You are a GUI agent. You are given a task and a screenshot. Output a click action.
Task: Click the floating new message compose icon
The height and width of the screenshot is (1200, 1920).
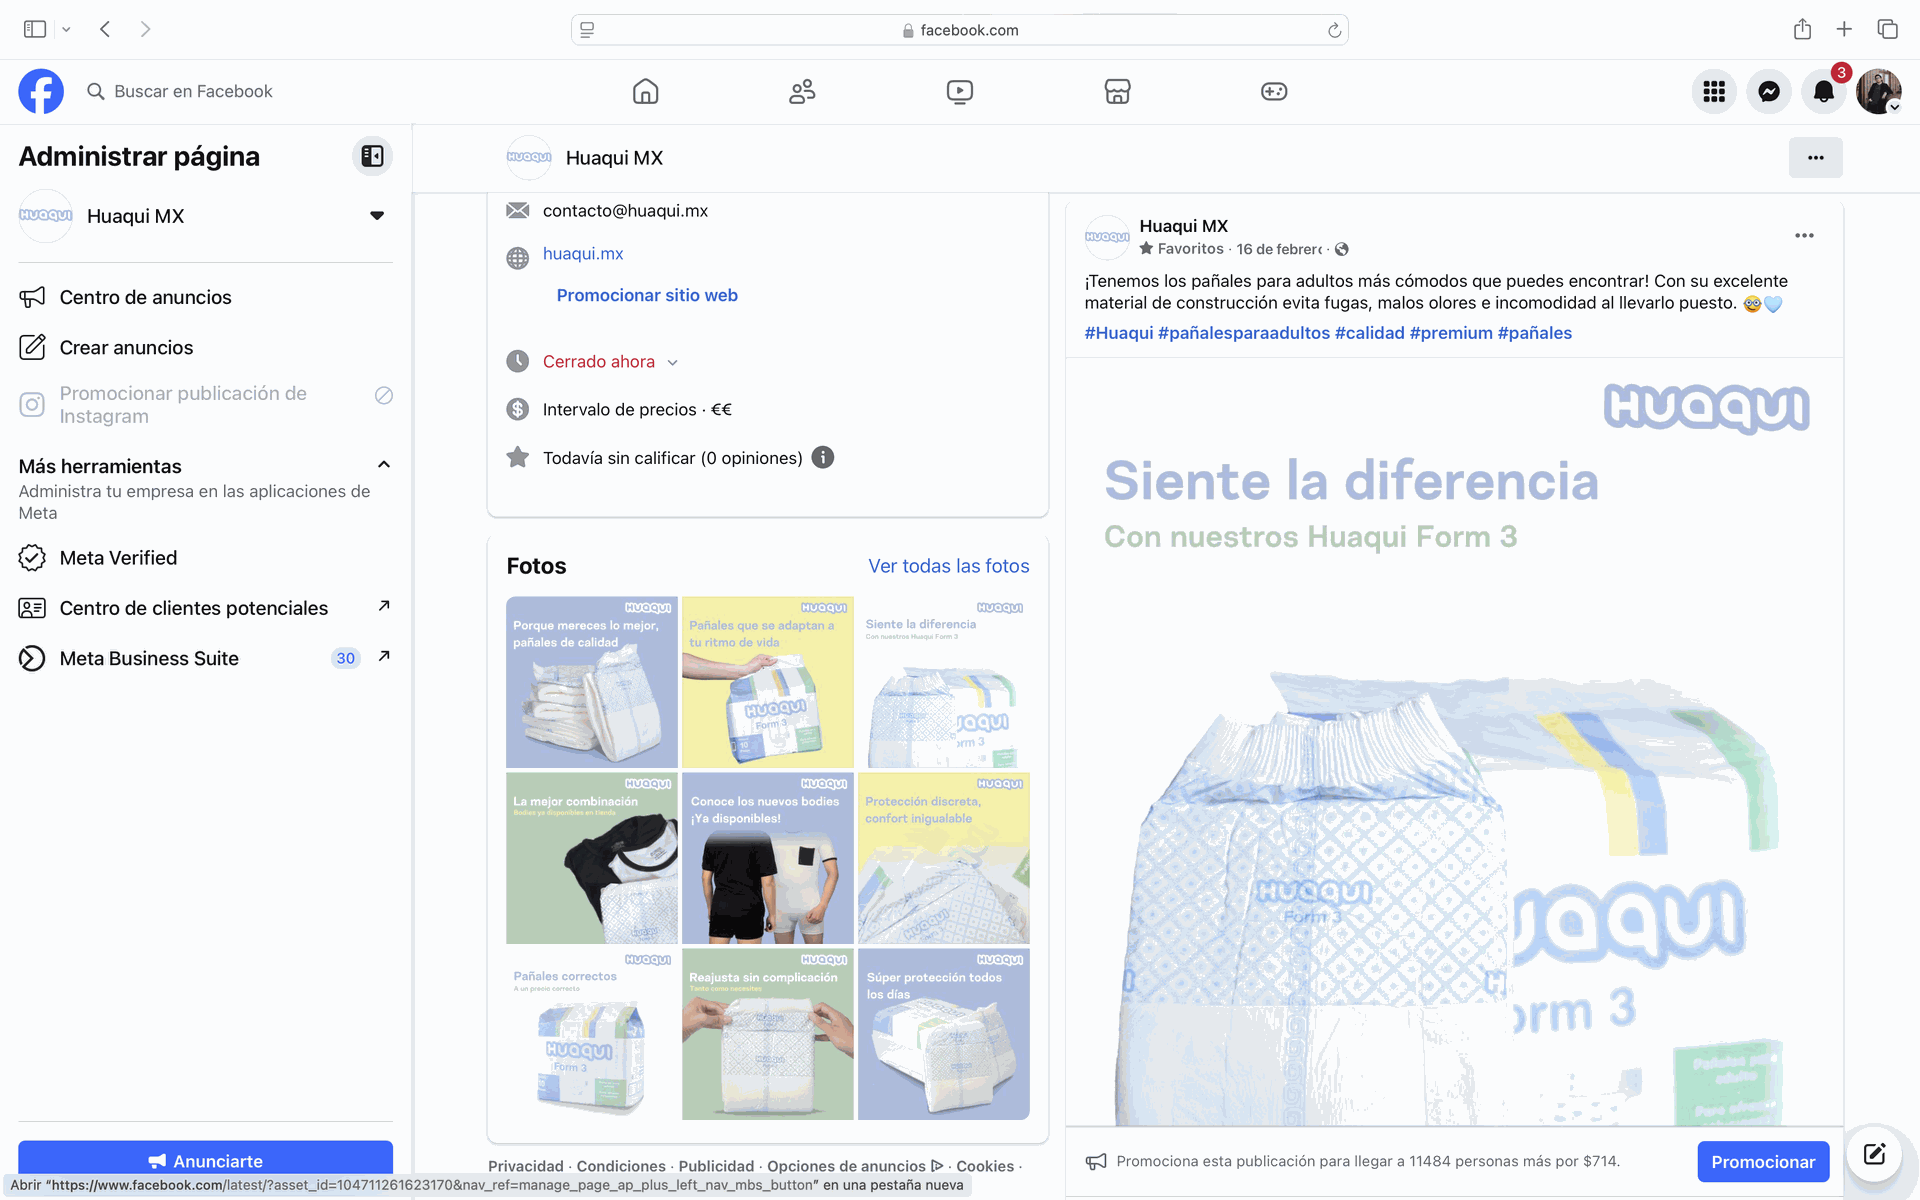(1874, 1154)
